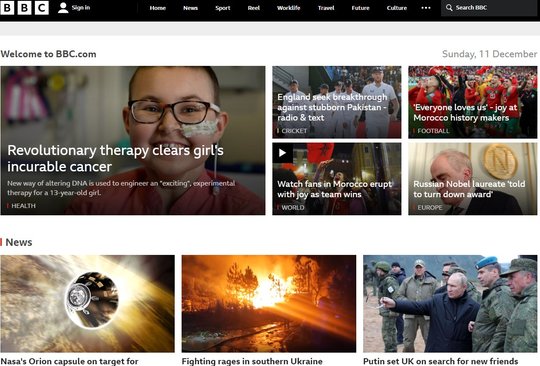This screenshot has height=366, width=540.
Task: Click the FOOTBALL category tag
Action: click(x=433, y=131)
